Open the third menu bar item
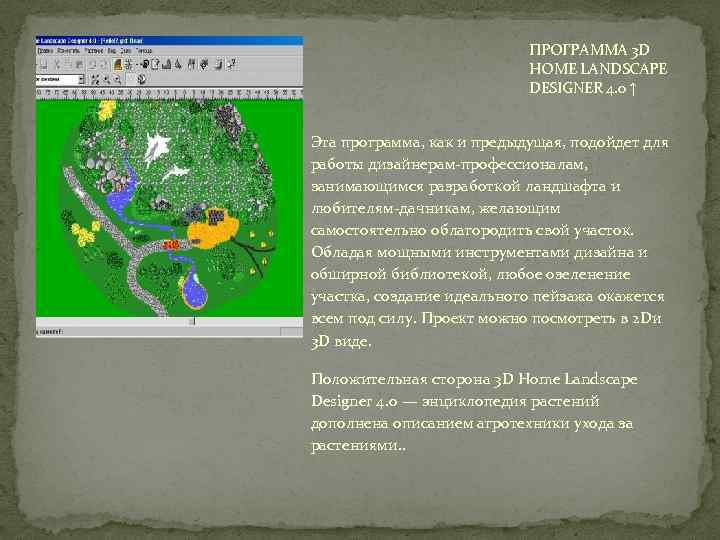 tap(94, 51)
